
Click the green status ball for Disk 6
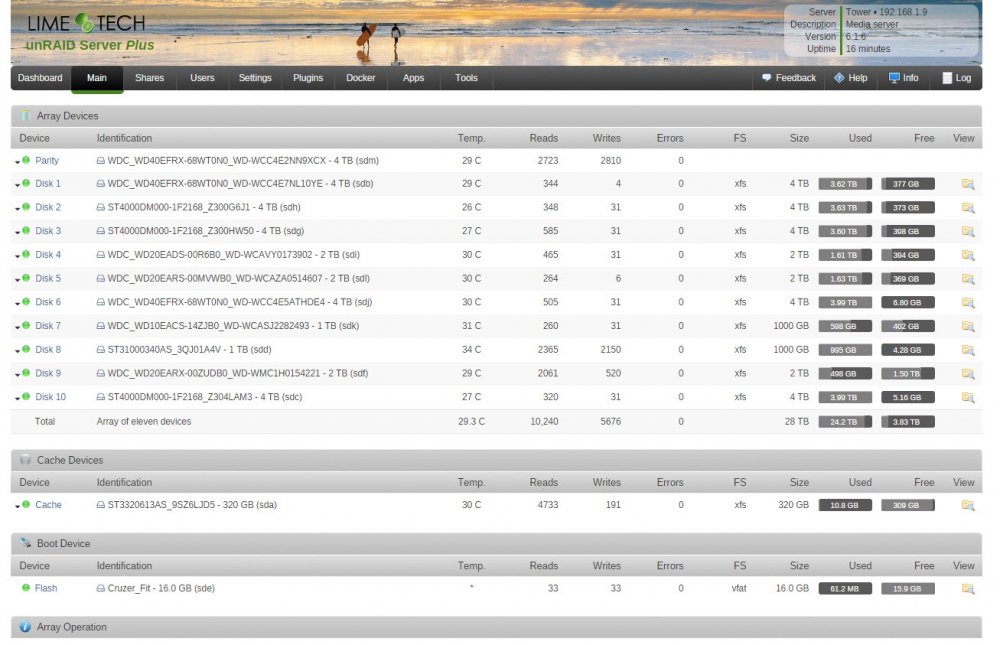click(26, 302)
